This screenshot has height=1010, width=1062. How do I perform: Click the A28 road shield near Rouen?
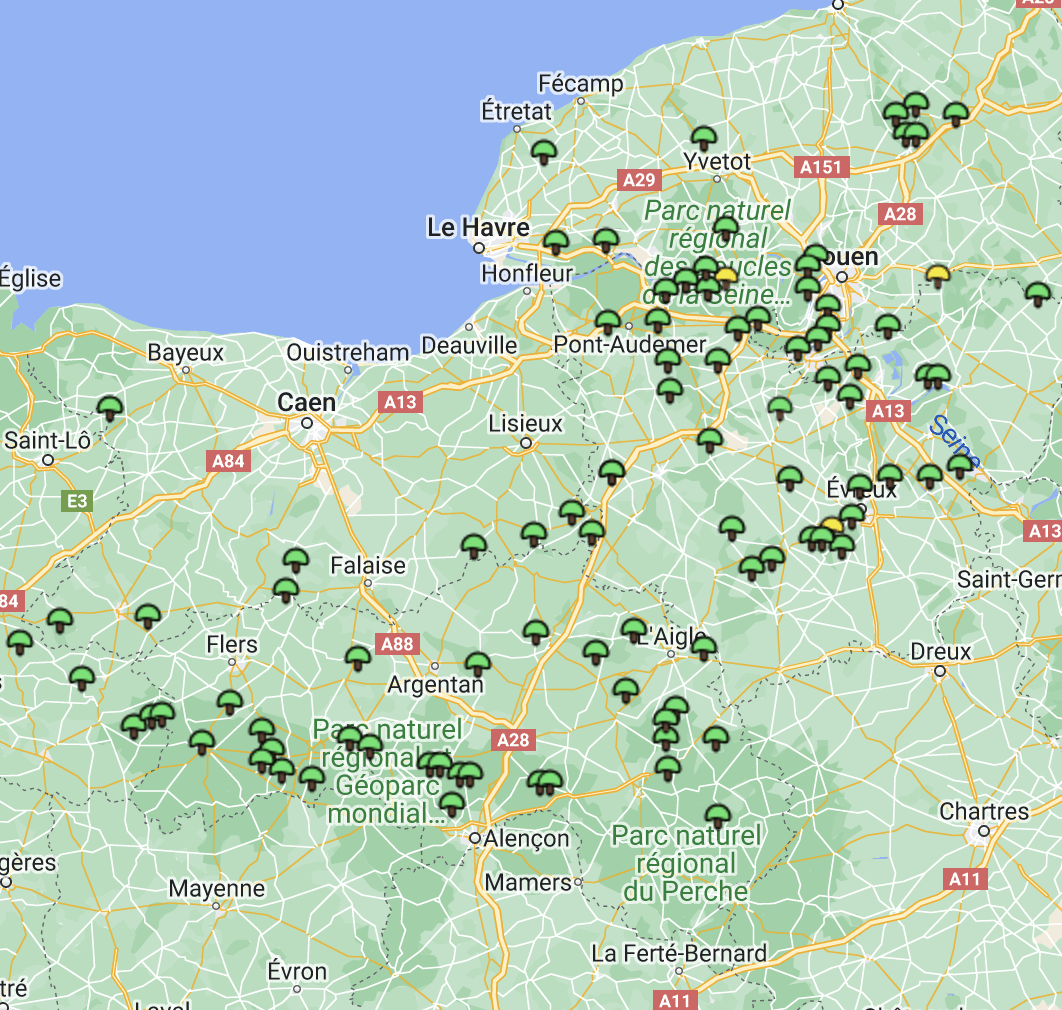click(898, 213)
